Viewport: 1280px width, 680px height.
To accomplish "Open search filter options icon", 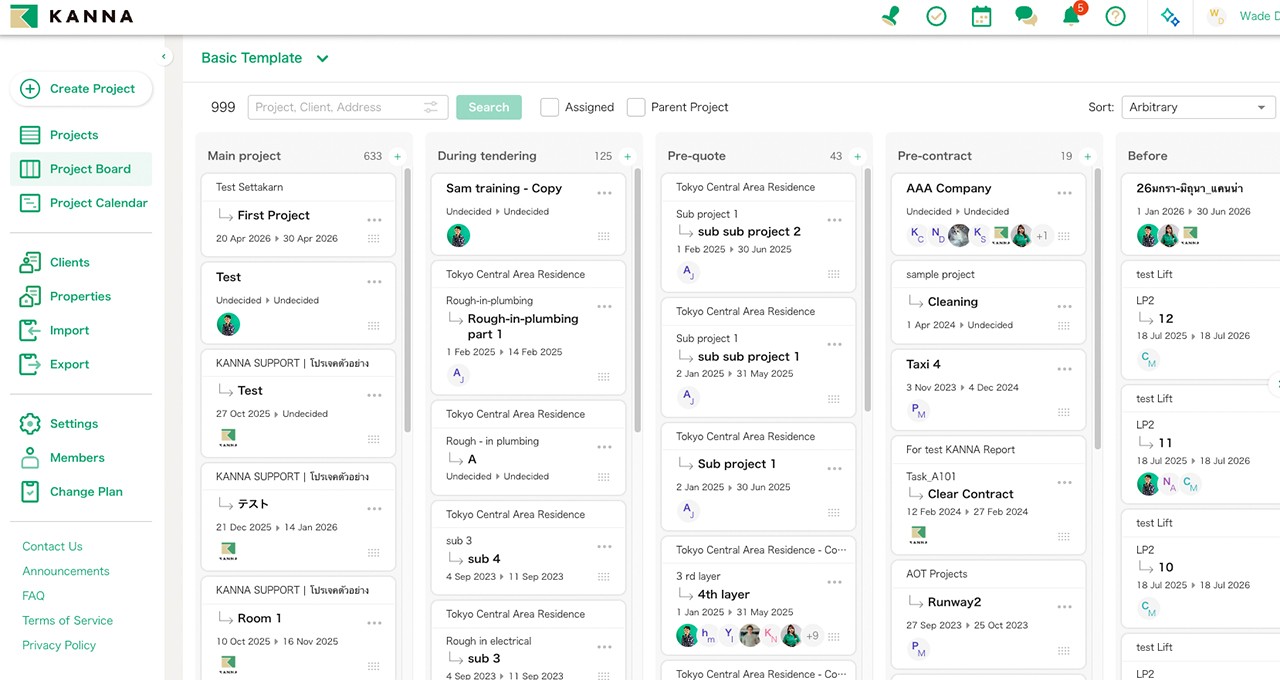I will (431, 107).
